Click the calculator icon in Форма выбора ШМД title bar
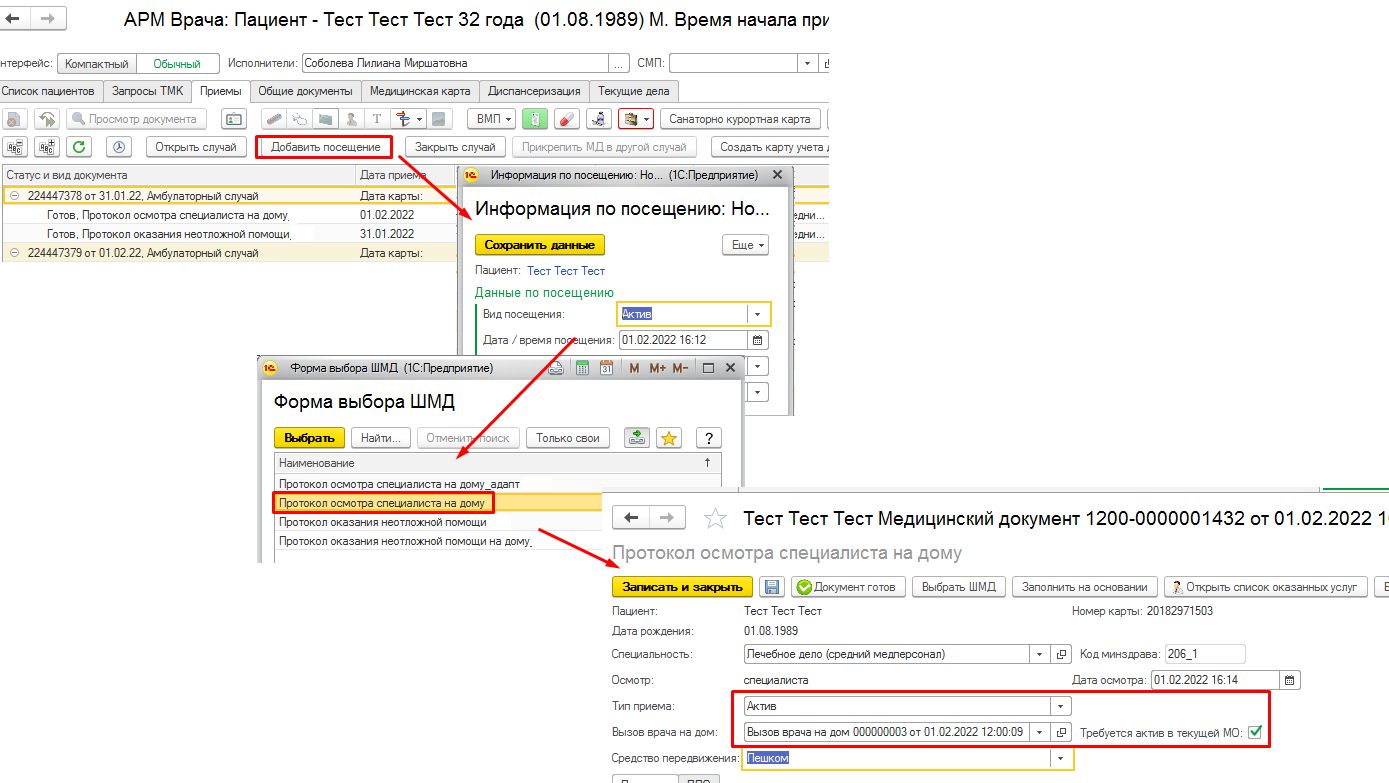 pos(583,368)
